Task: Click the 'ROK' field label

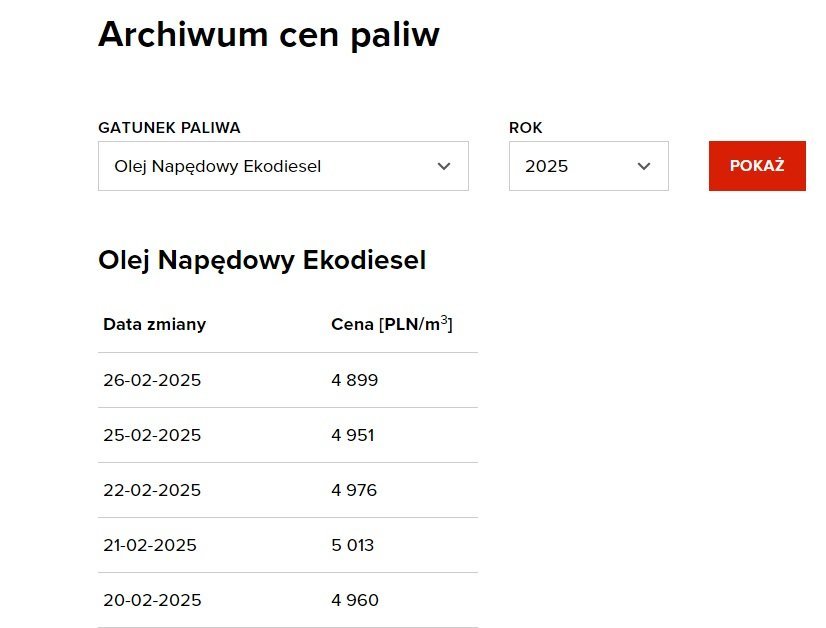Action: tap(526, 128)
